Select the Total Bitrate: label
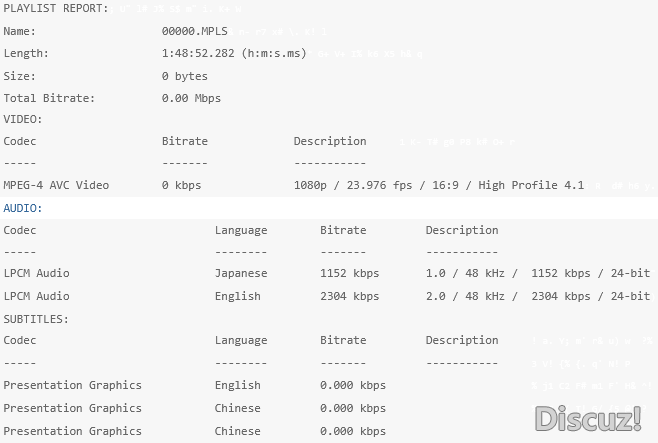 tap(49, 98)
